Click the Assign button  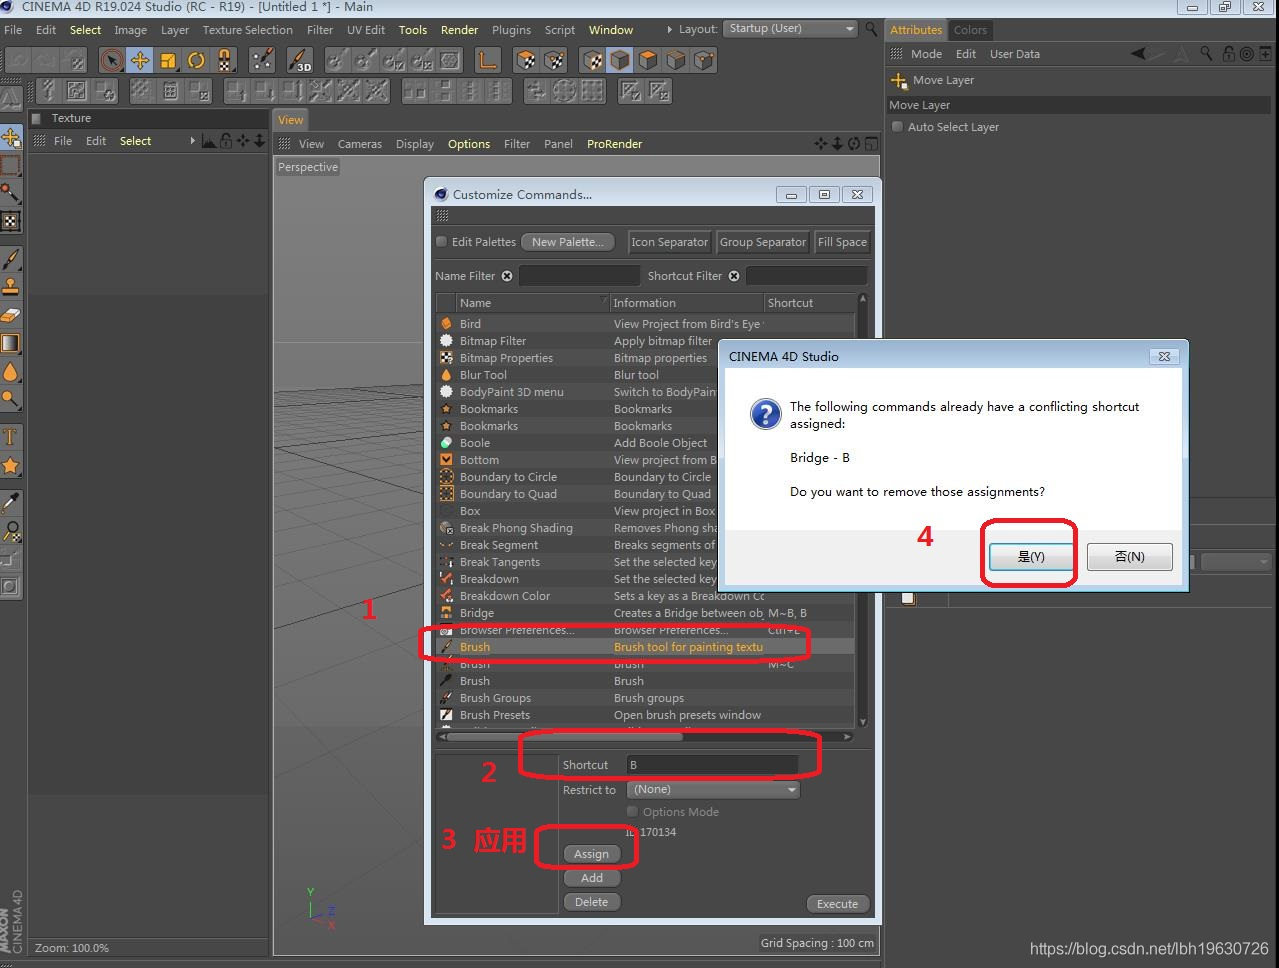pos(591,854)
